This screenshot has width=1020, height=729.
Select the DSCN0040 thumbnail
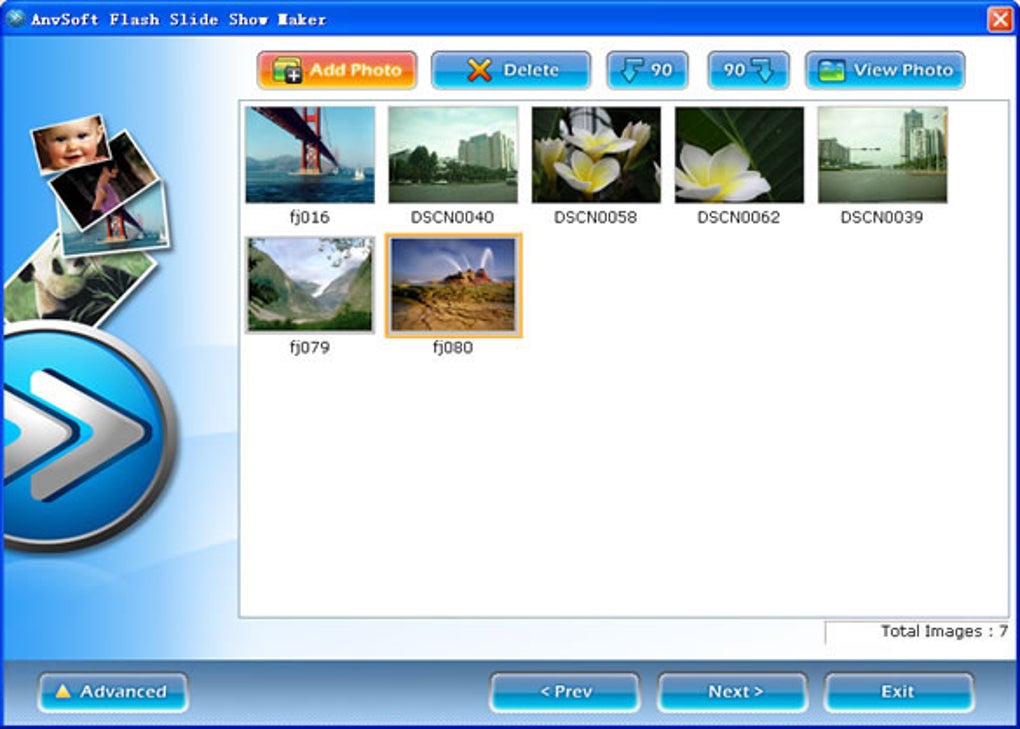coord(453,155)
